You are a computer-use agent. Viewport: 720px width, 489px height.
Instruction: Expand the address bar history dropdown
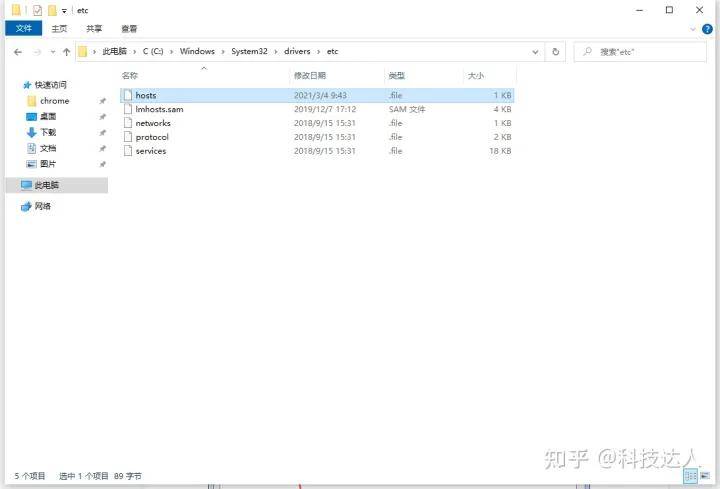[535, 52]
